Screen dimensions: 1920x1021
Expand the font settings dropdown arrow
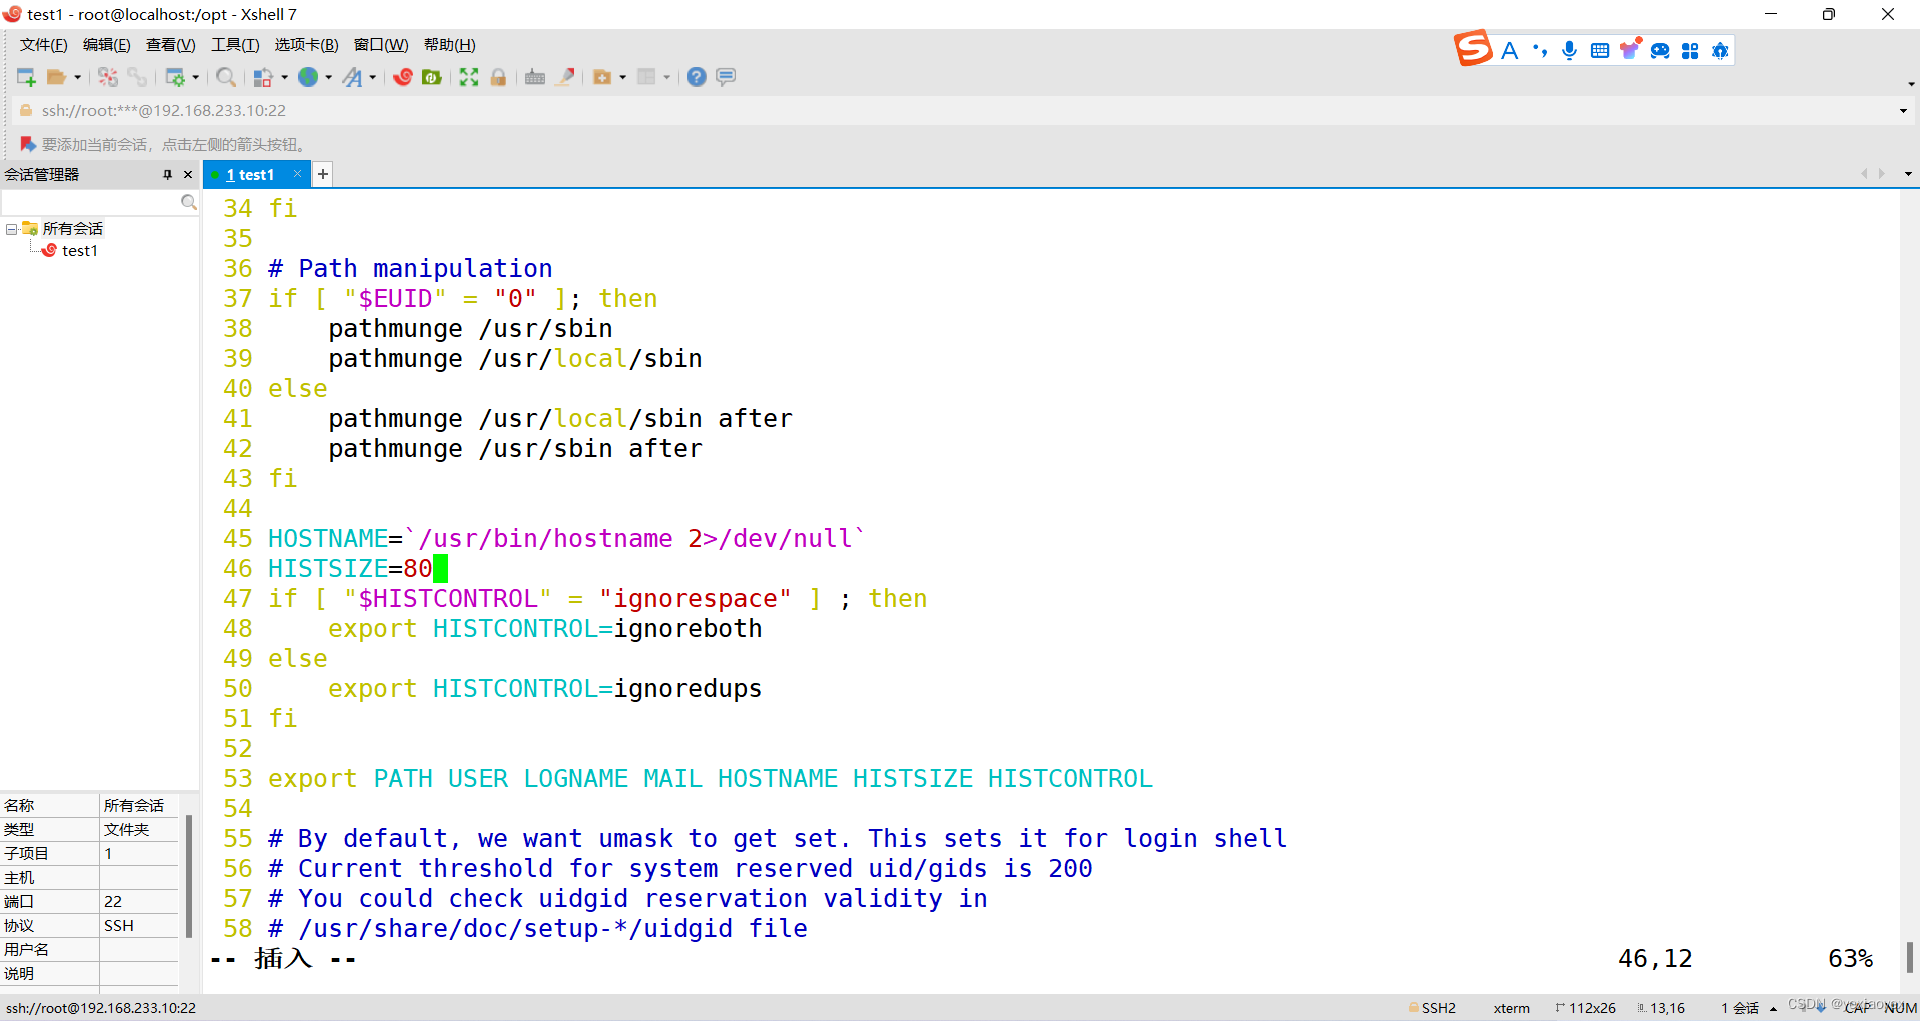click(372, 77)
